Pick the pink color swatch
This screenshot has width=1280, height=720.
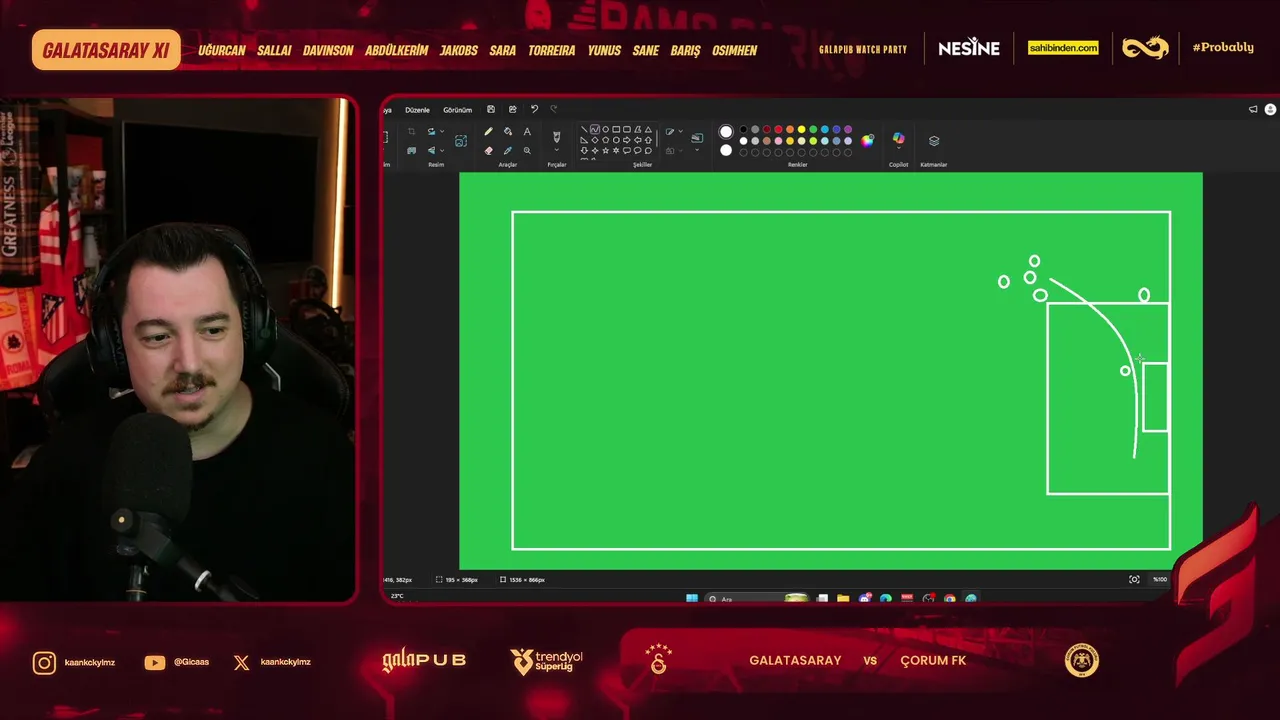778,141
